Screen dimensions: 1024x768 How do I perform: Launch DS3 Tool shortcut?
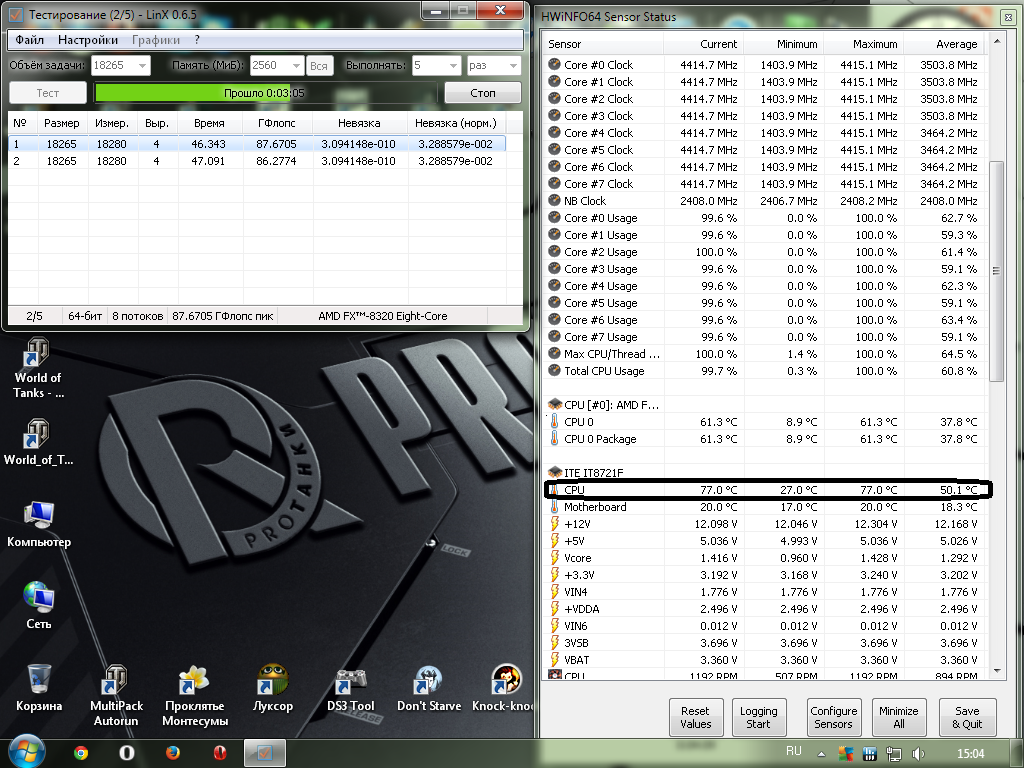coord(351,690)
